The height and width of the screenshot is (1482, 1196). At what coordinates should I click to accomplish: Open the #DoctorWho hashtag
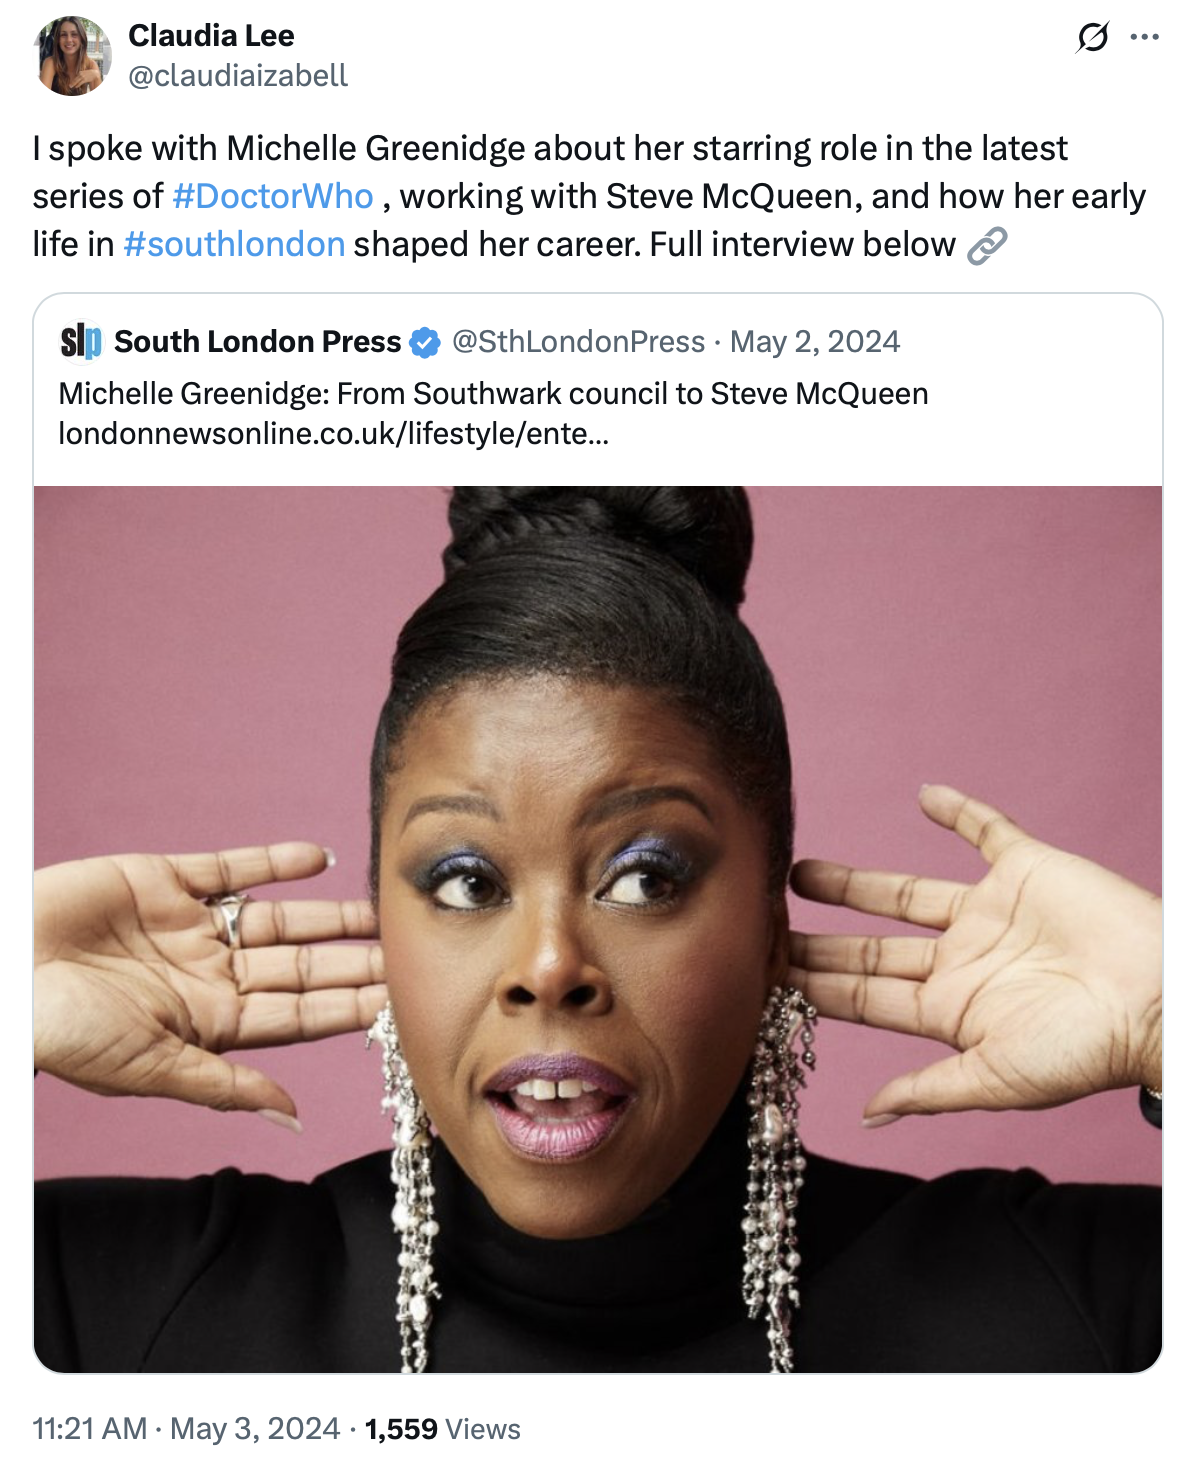point(273,196)
